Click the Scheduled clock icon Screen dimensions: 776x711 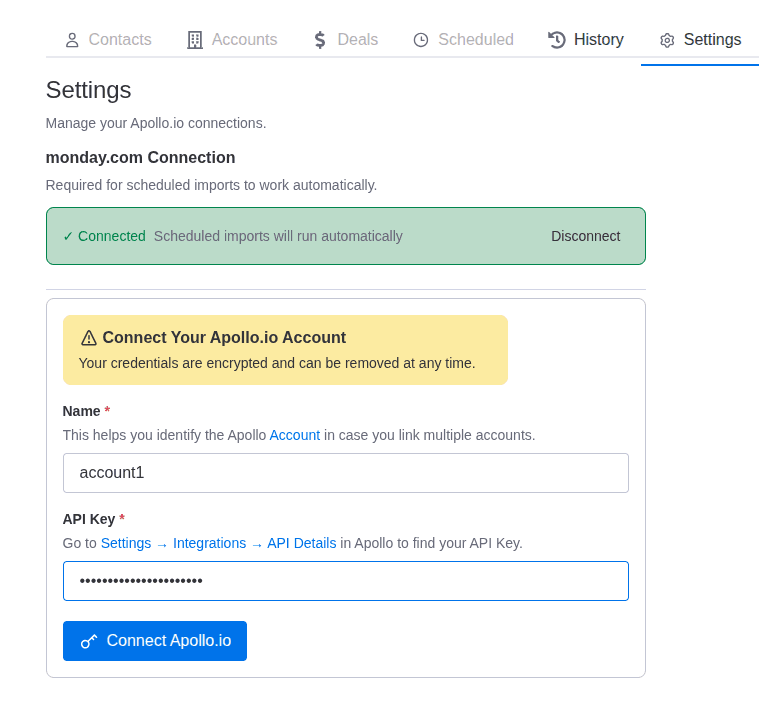coord(421,40)
